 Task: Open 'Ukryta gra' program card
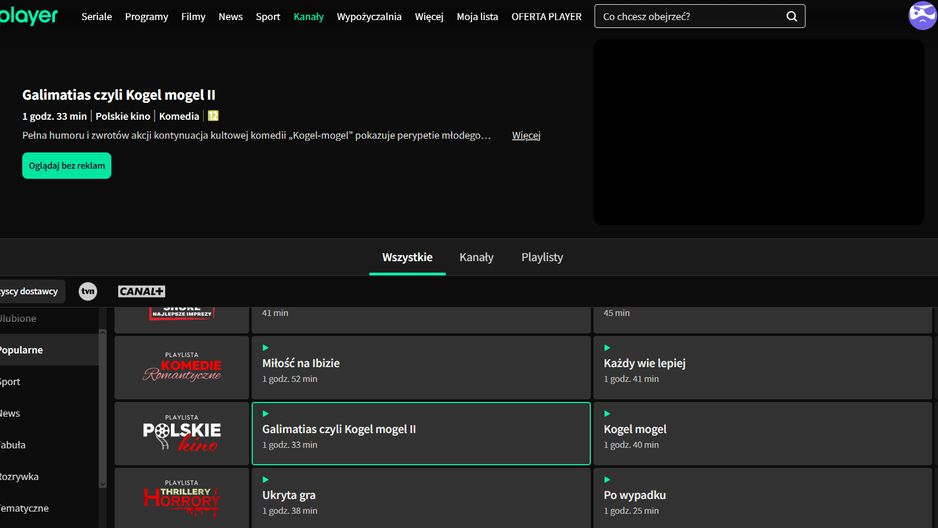(x=421, y=498)
